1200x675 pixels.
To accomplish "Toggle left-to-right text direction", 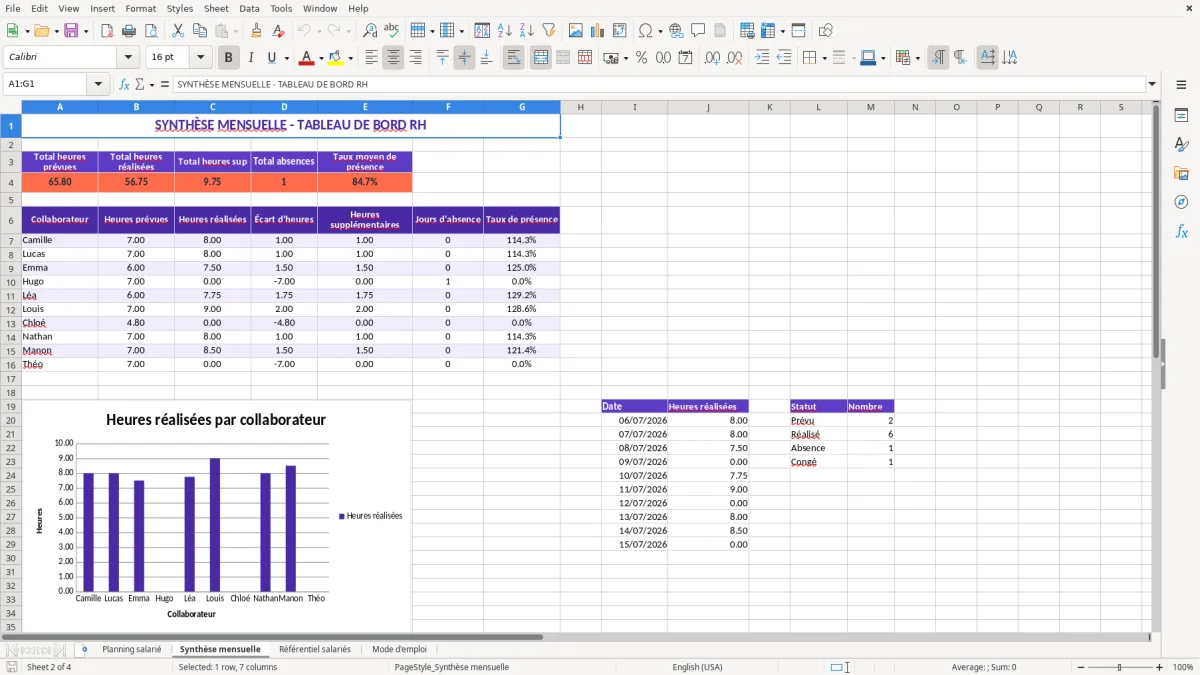I will coord(938,58).
